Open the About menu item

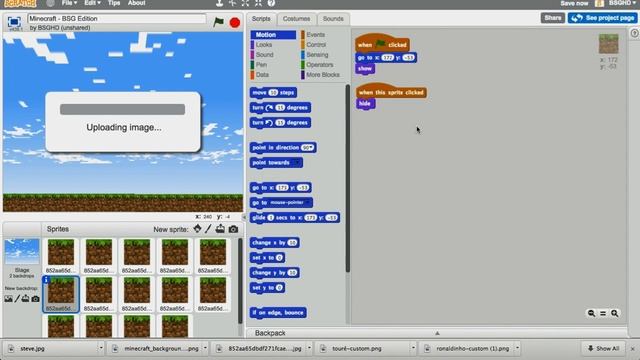(136, 3)
